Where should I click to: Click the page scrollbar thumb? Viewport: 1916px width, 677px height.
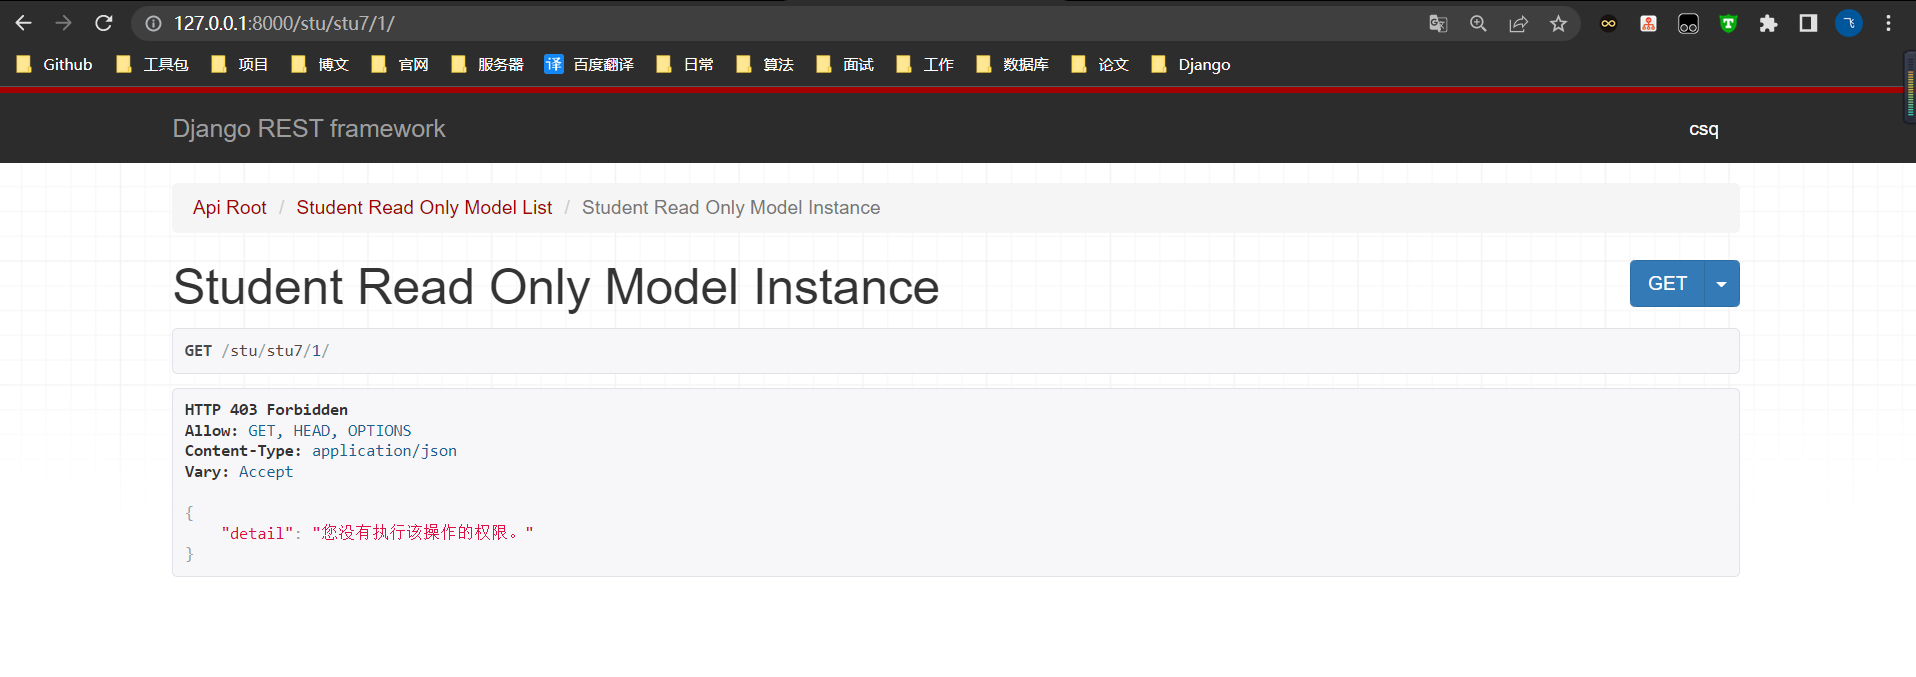point(1910,87)
